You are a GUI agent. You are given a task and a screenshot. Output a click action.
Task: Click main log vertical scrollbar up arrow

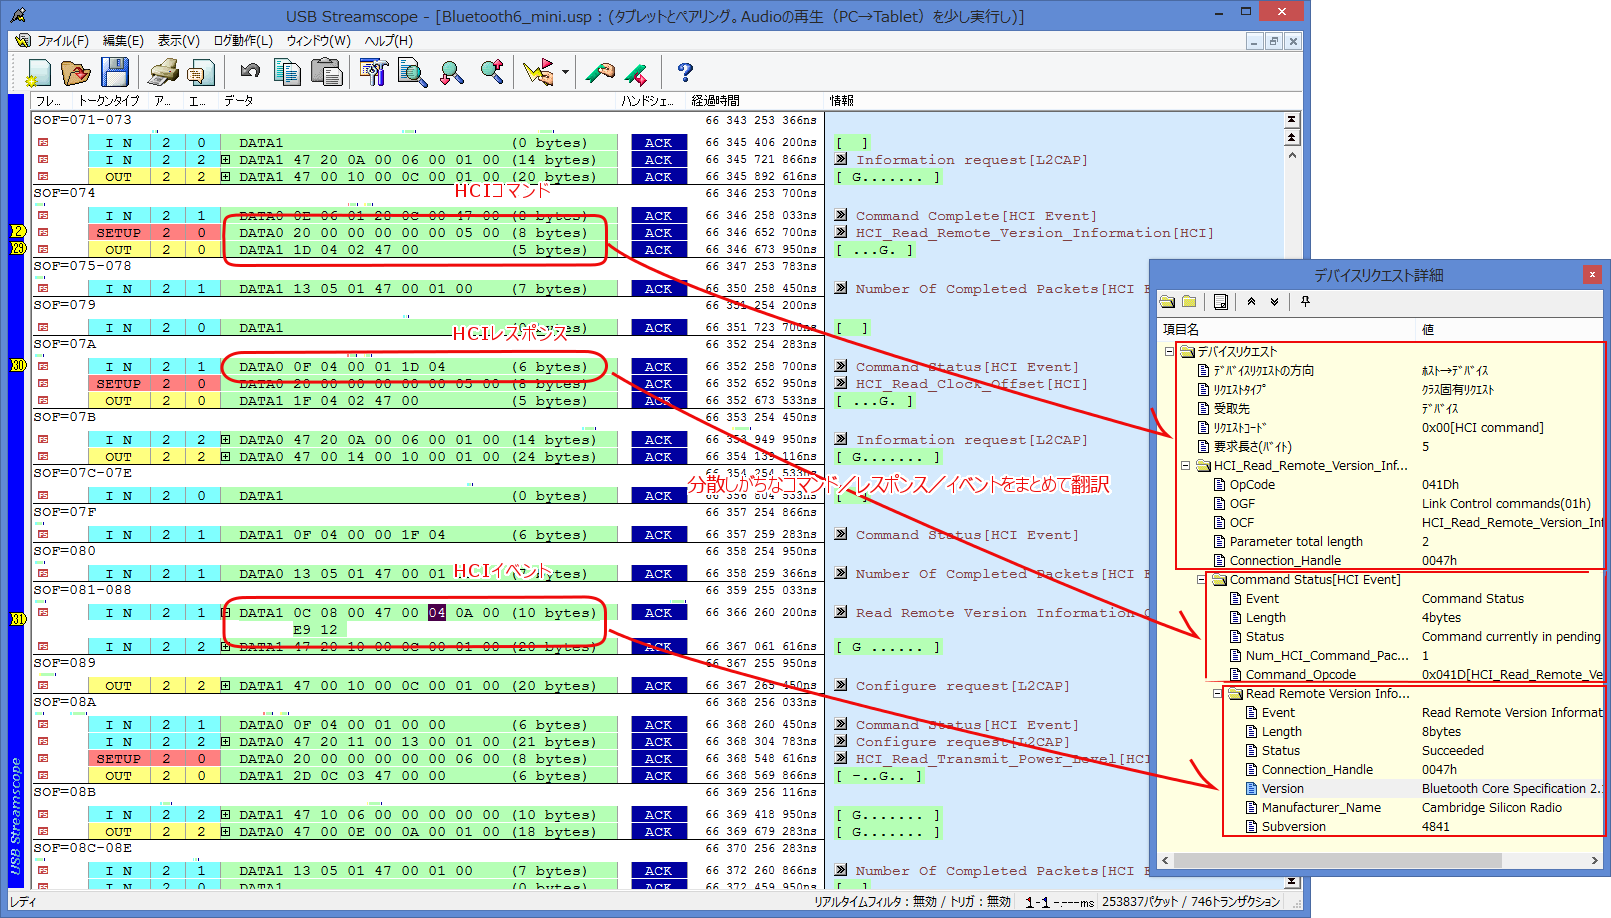[x=1292, y=155]
